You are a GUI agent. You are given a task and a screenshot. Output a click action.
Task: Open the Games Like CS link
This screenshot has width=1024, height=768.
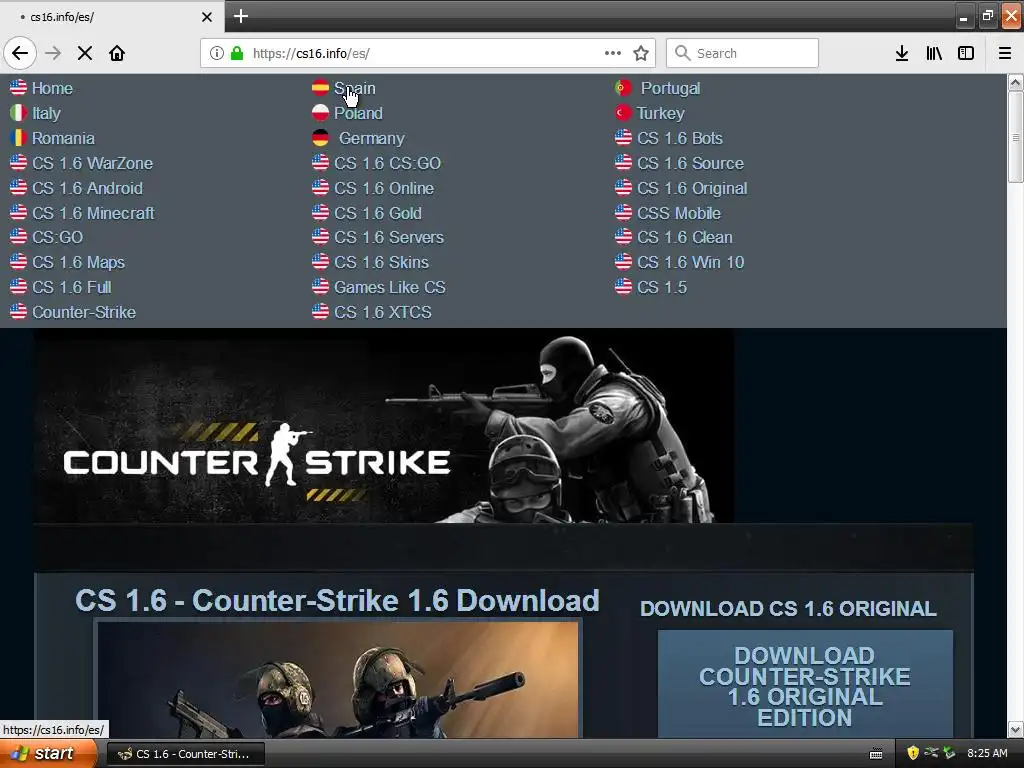pyautogui.click(x=390, y=287)
